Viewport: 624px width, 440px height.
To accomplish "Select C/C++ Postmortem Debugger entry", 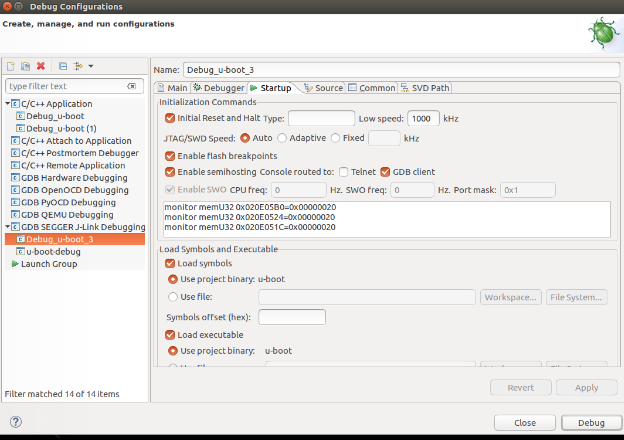I will [x=80, y=153].
